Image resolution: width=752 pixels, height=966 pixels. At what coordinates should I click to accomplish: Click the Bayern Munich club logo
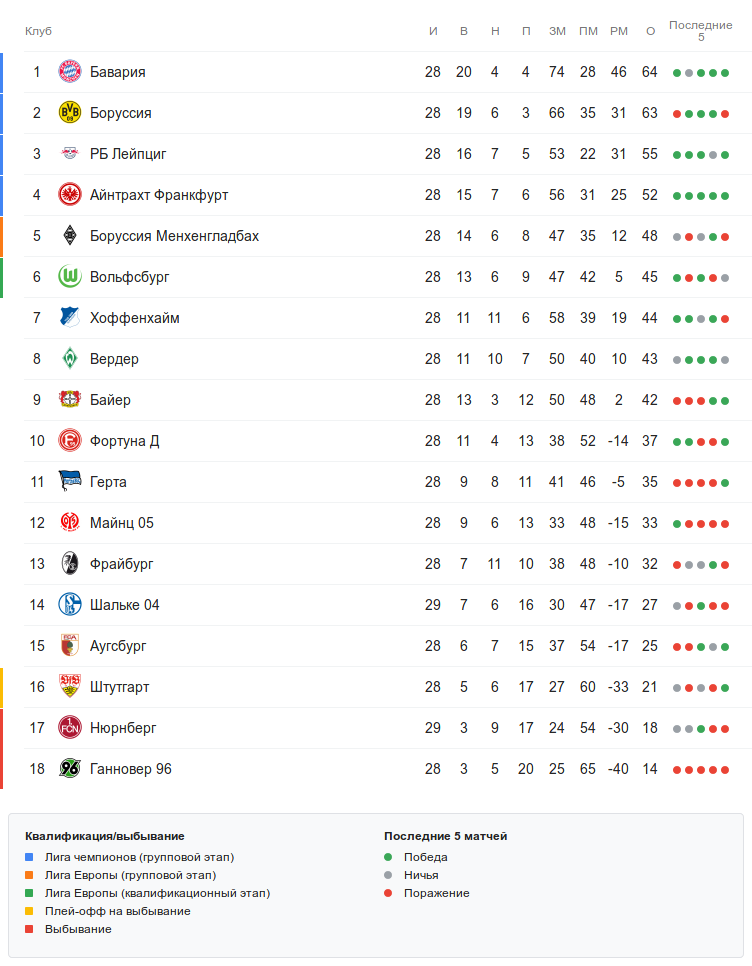(69, 72)
